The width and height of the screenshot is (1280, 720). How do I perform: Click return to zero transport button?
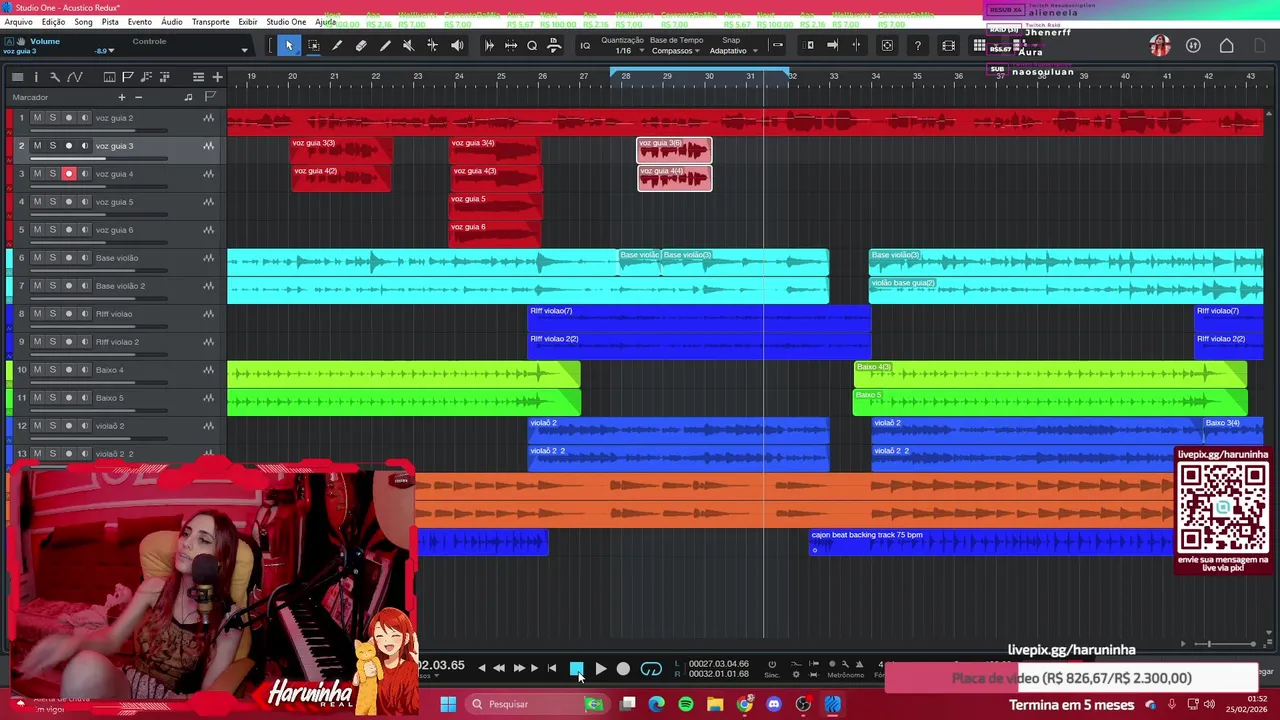pyautogui.click(x=551, y=669)
